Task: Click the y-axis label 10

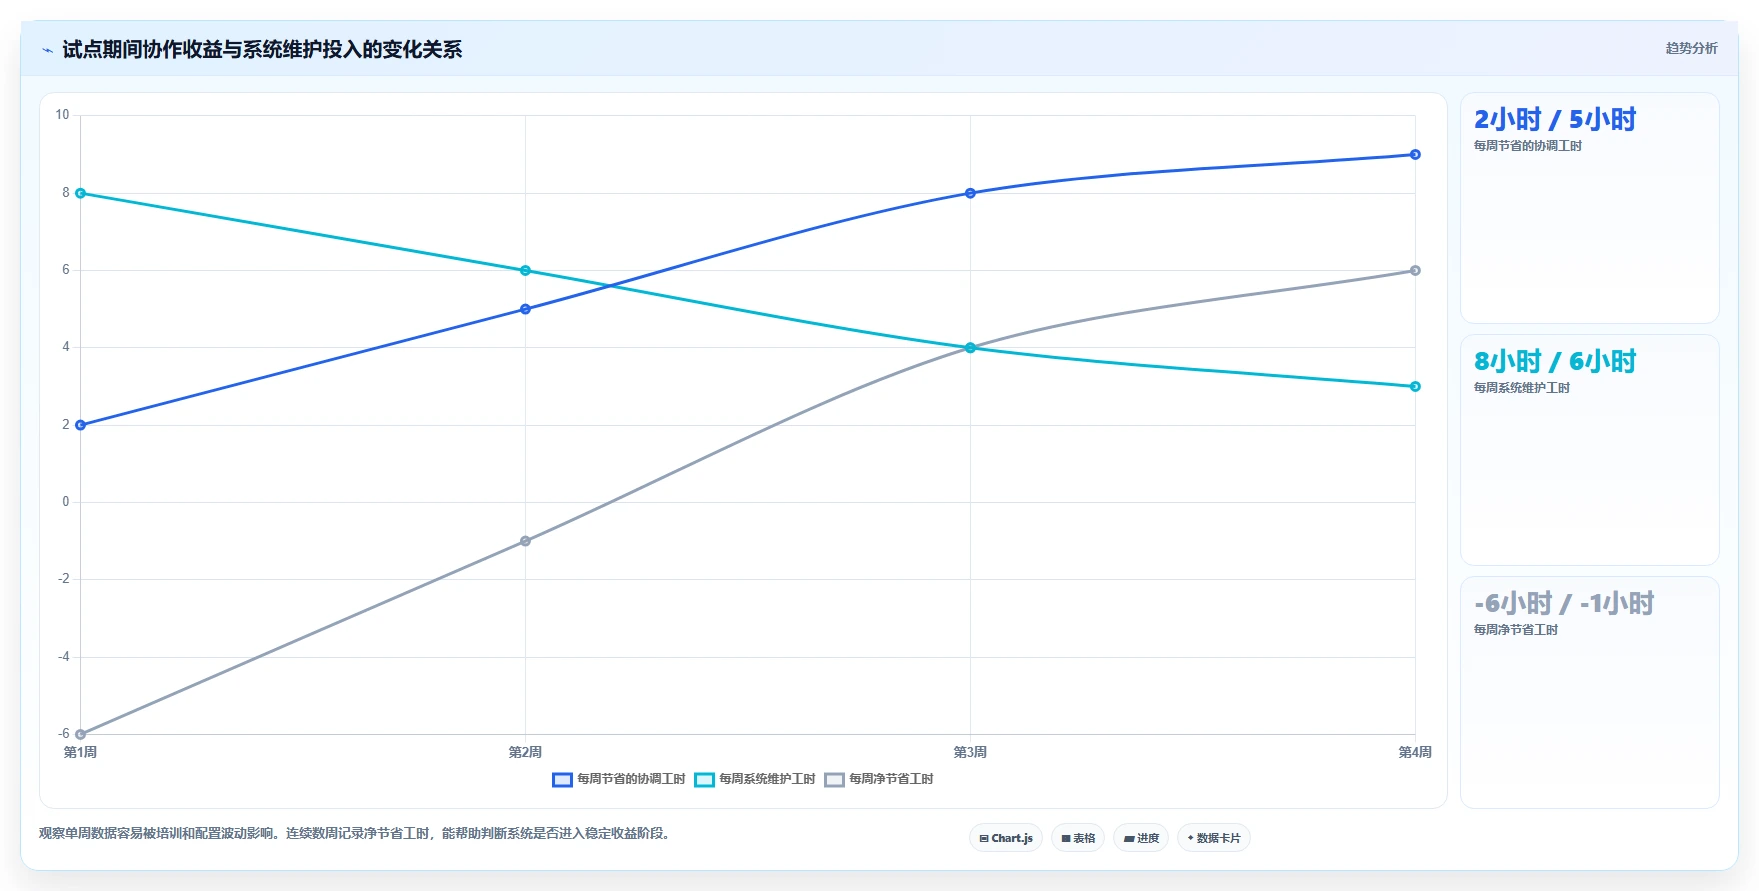Action: click(62, 115)
